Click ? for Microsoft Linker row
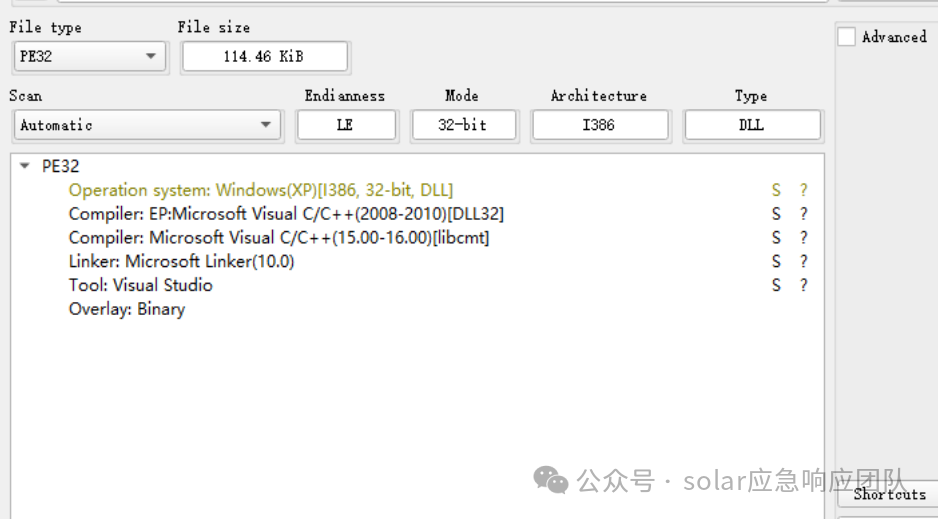Screen dimensions: 938x519 click(803, 261)
